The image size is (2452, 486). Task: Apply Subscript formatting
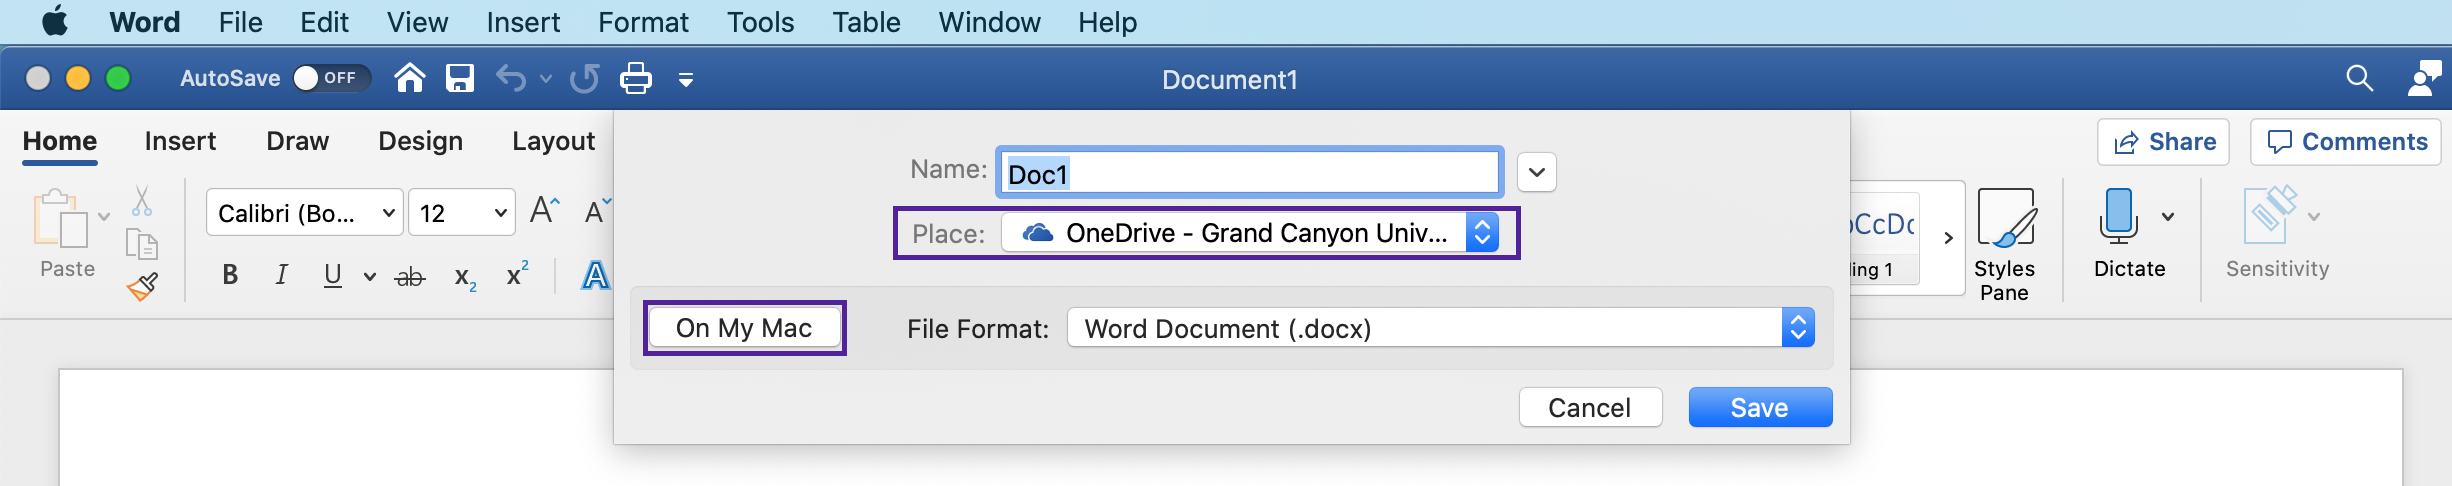(x=465, y=277)
